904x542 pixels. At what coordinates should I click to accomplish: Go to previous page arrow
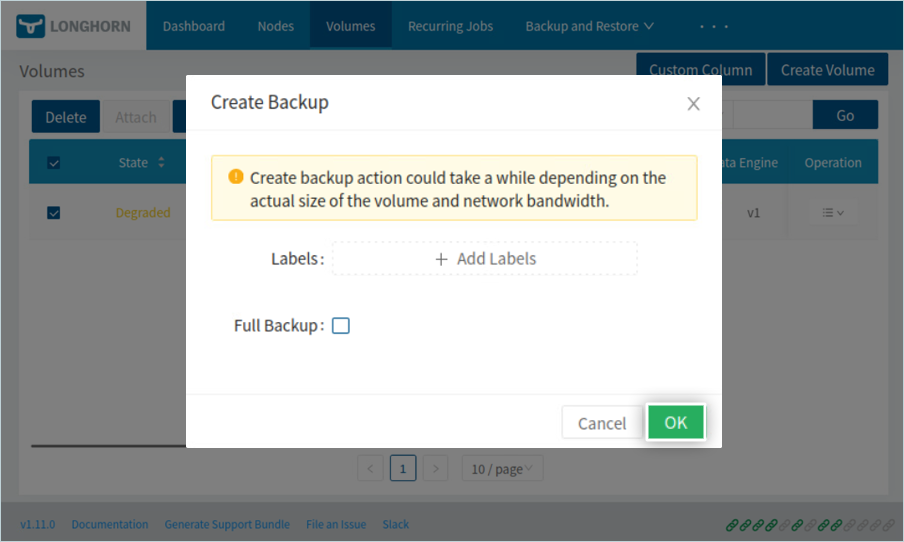(370, 468)
